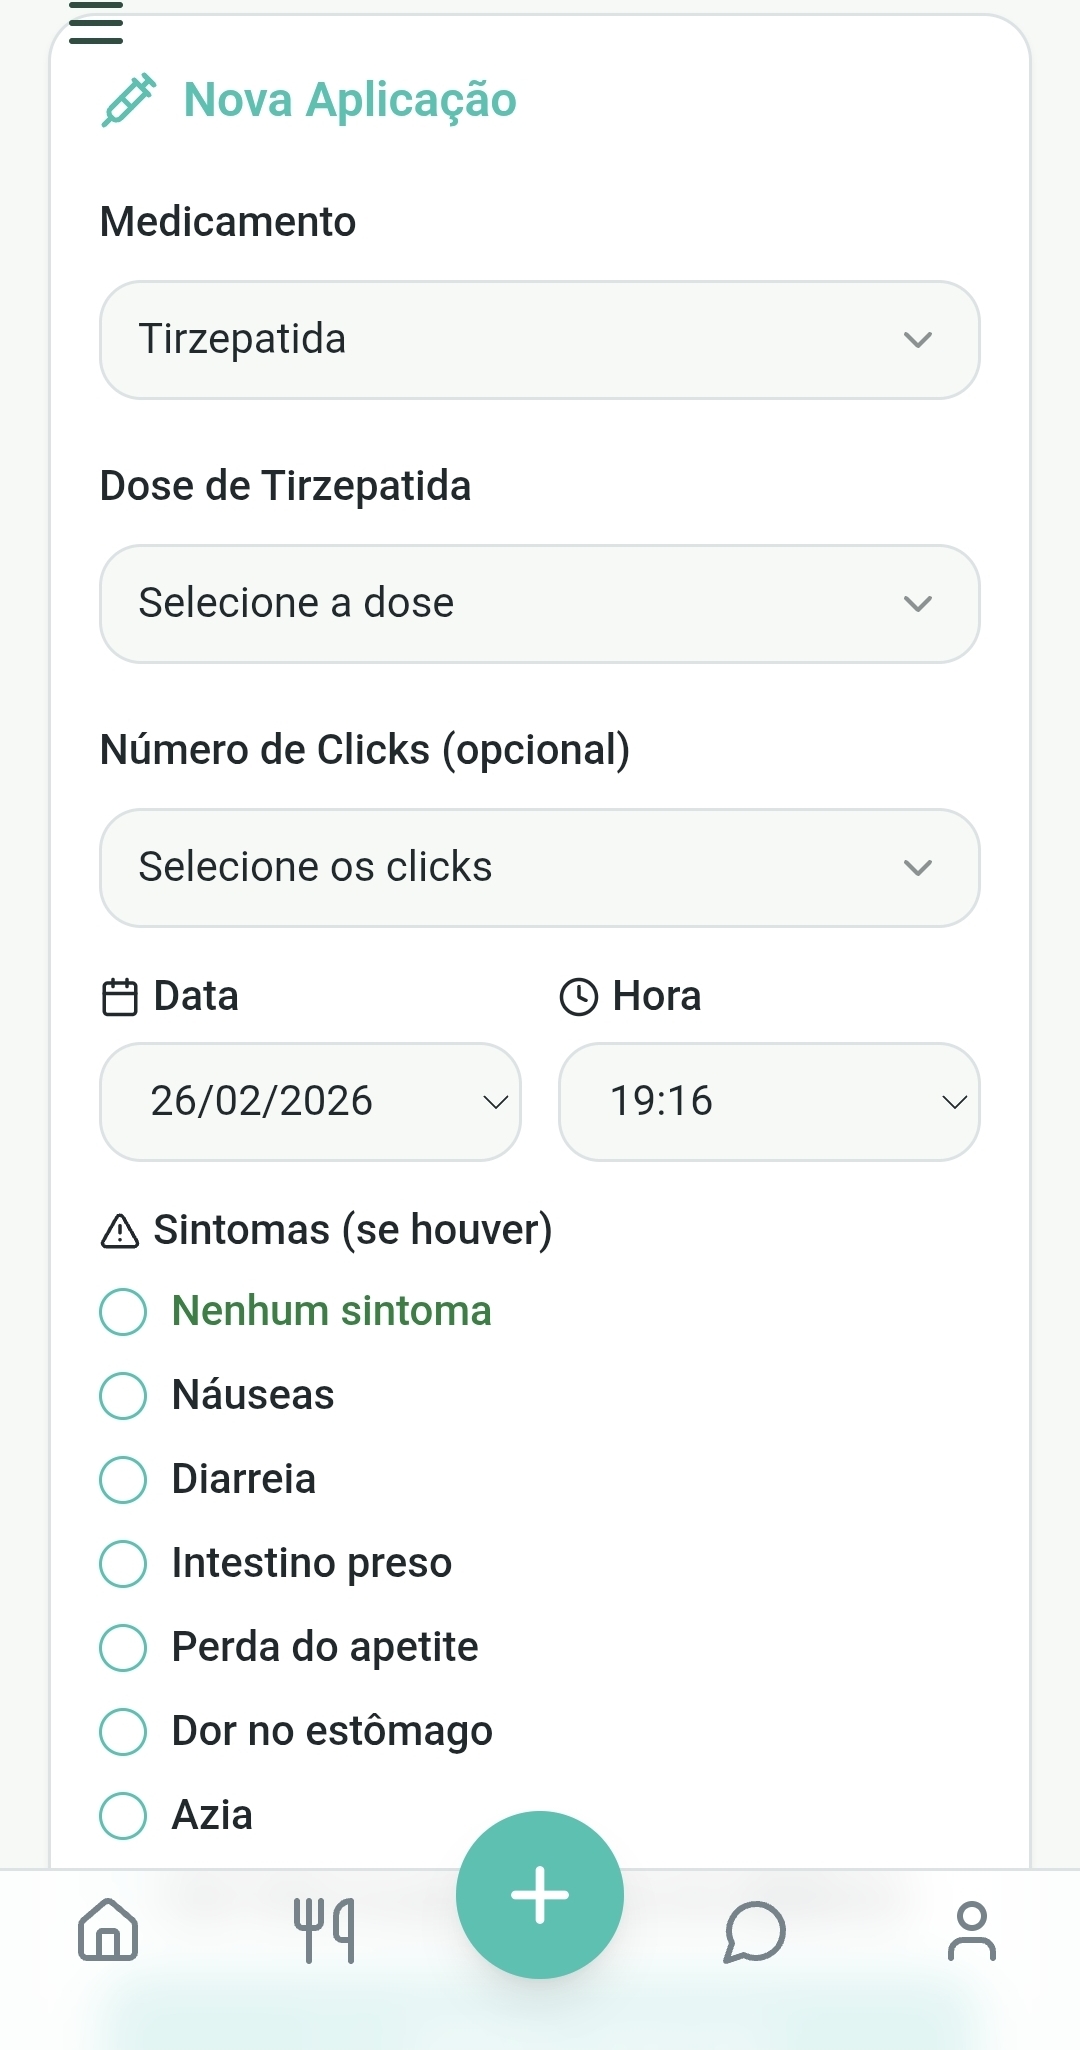Select the Diarreia symptom option
1080x2050 pixels.
[124, 1479]
